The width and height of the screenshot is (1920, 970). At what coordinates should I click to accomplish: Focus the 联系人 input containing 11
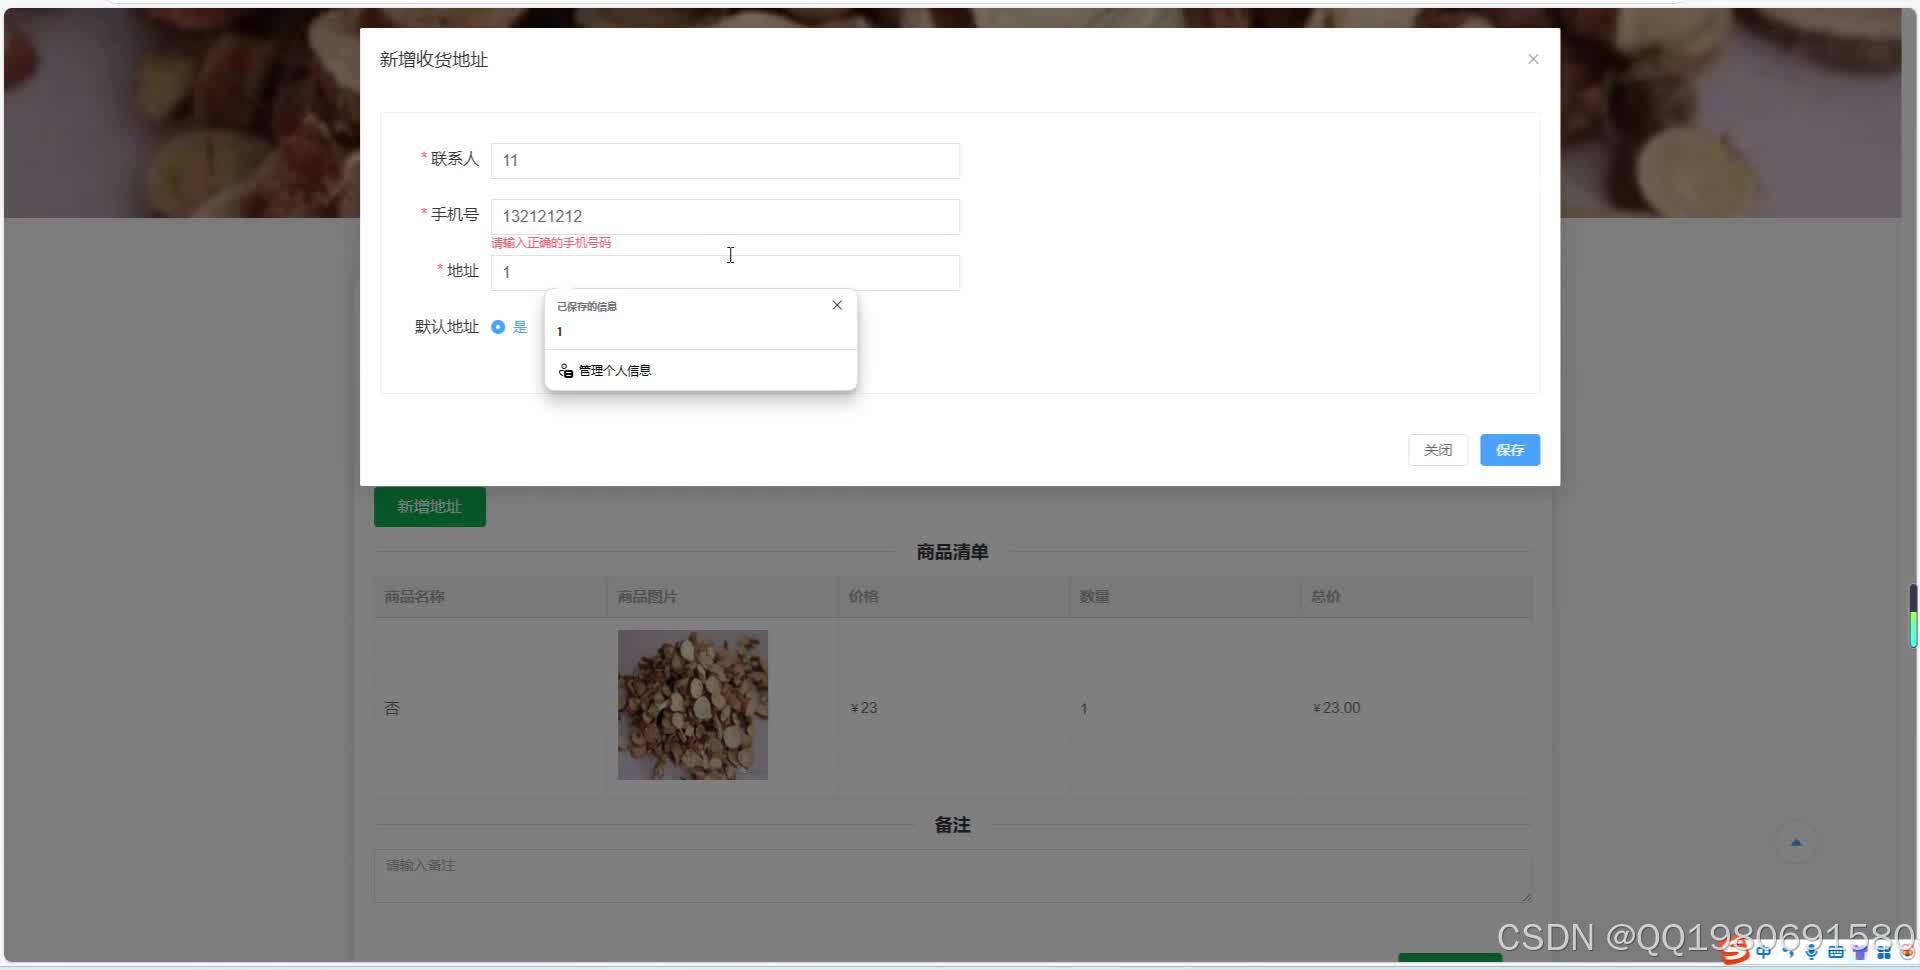pos(723,160)
